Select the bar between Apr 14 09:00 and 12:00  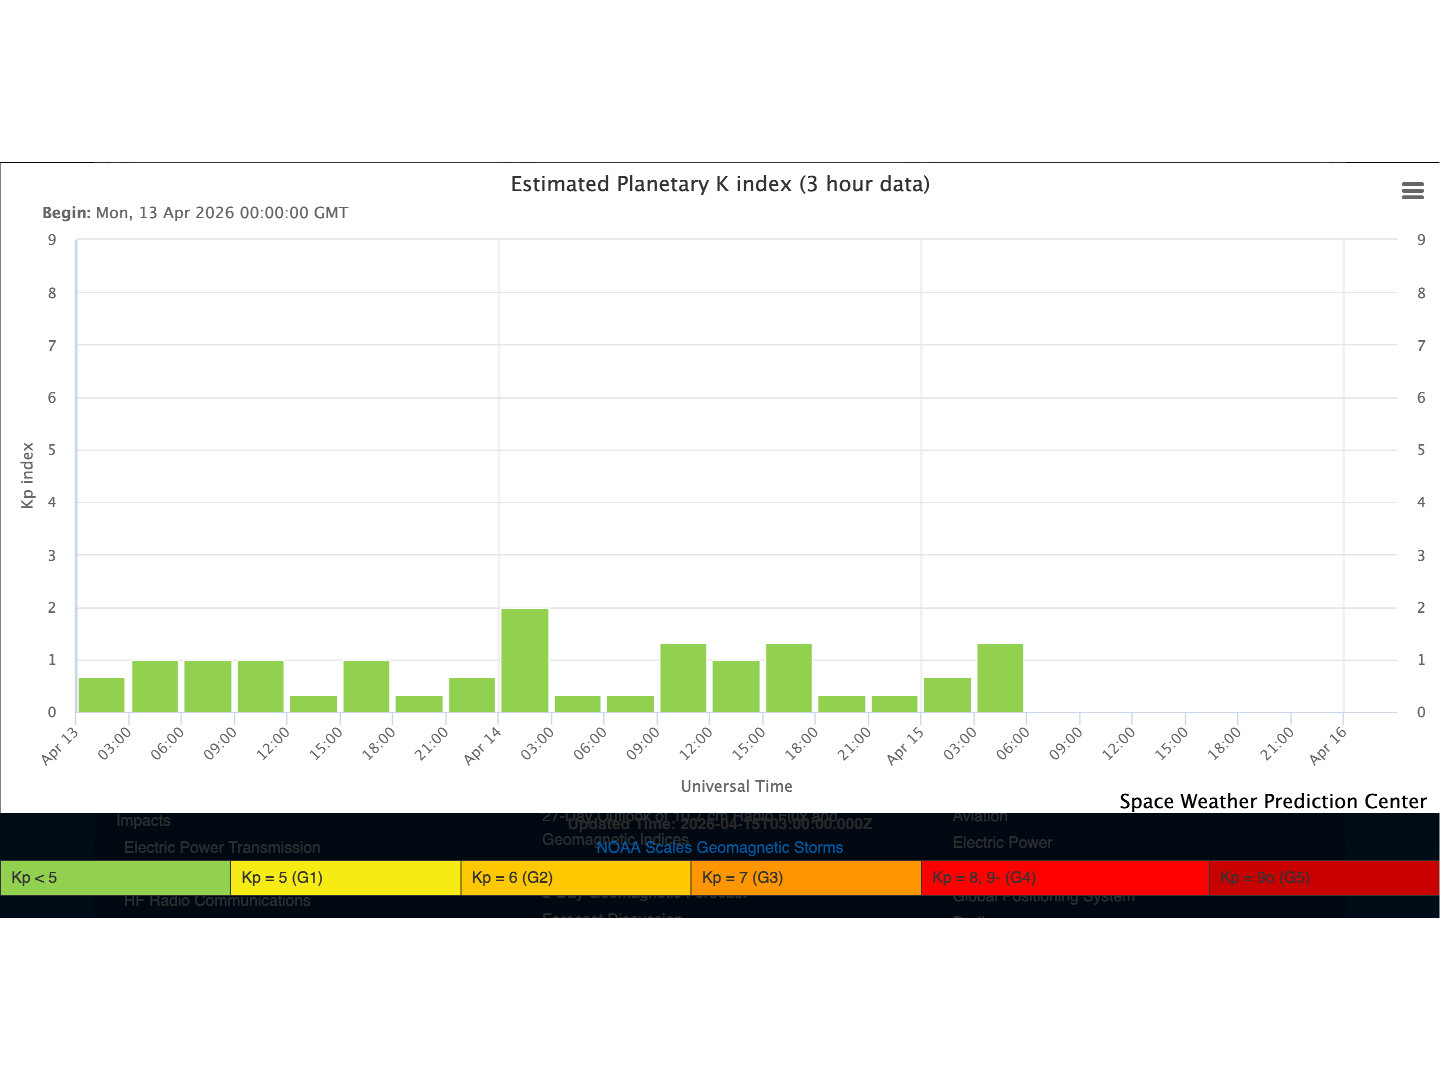[683, 678]
